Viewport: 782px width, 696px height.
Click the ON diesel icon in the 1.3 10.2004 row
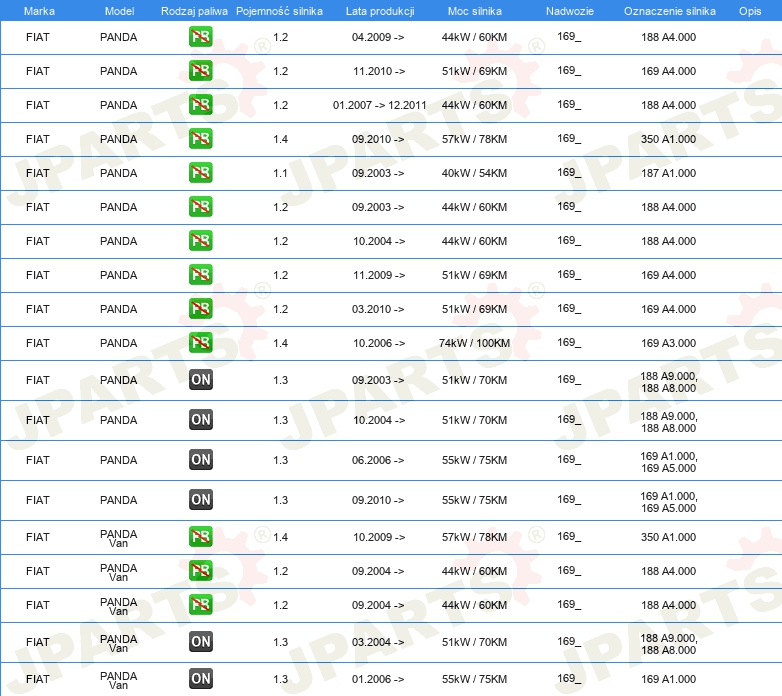(x=201, y=420)
